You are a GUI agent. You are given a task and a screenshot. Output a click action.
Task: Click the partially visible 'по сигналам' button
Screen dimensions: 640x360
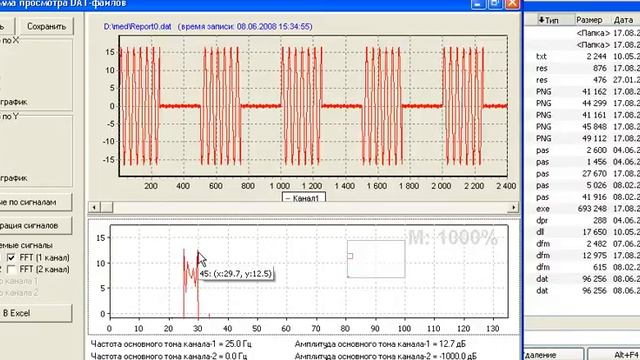(36, 202)
